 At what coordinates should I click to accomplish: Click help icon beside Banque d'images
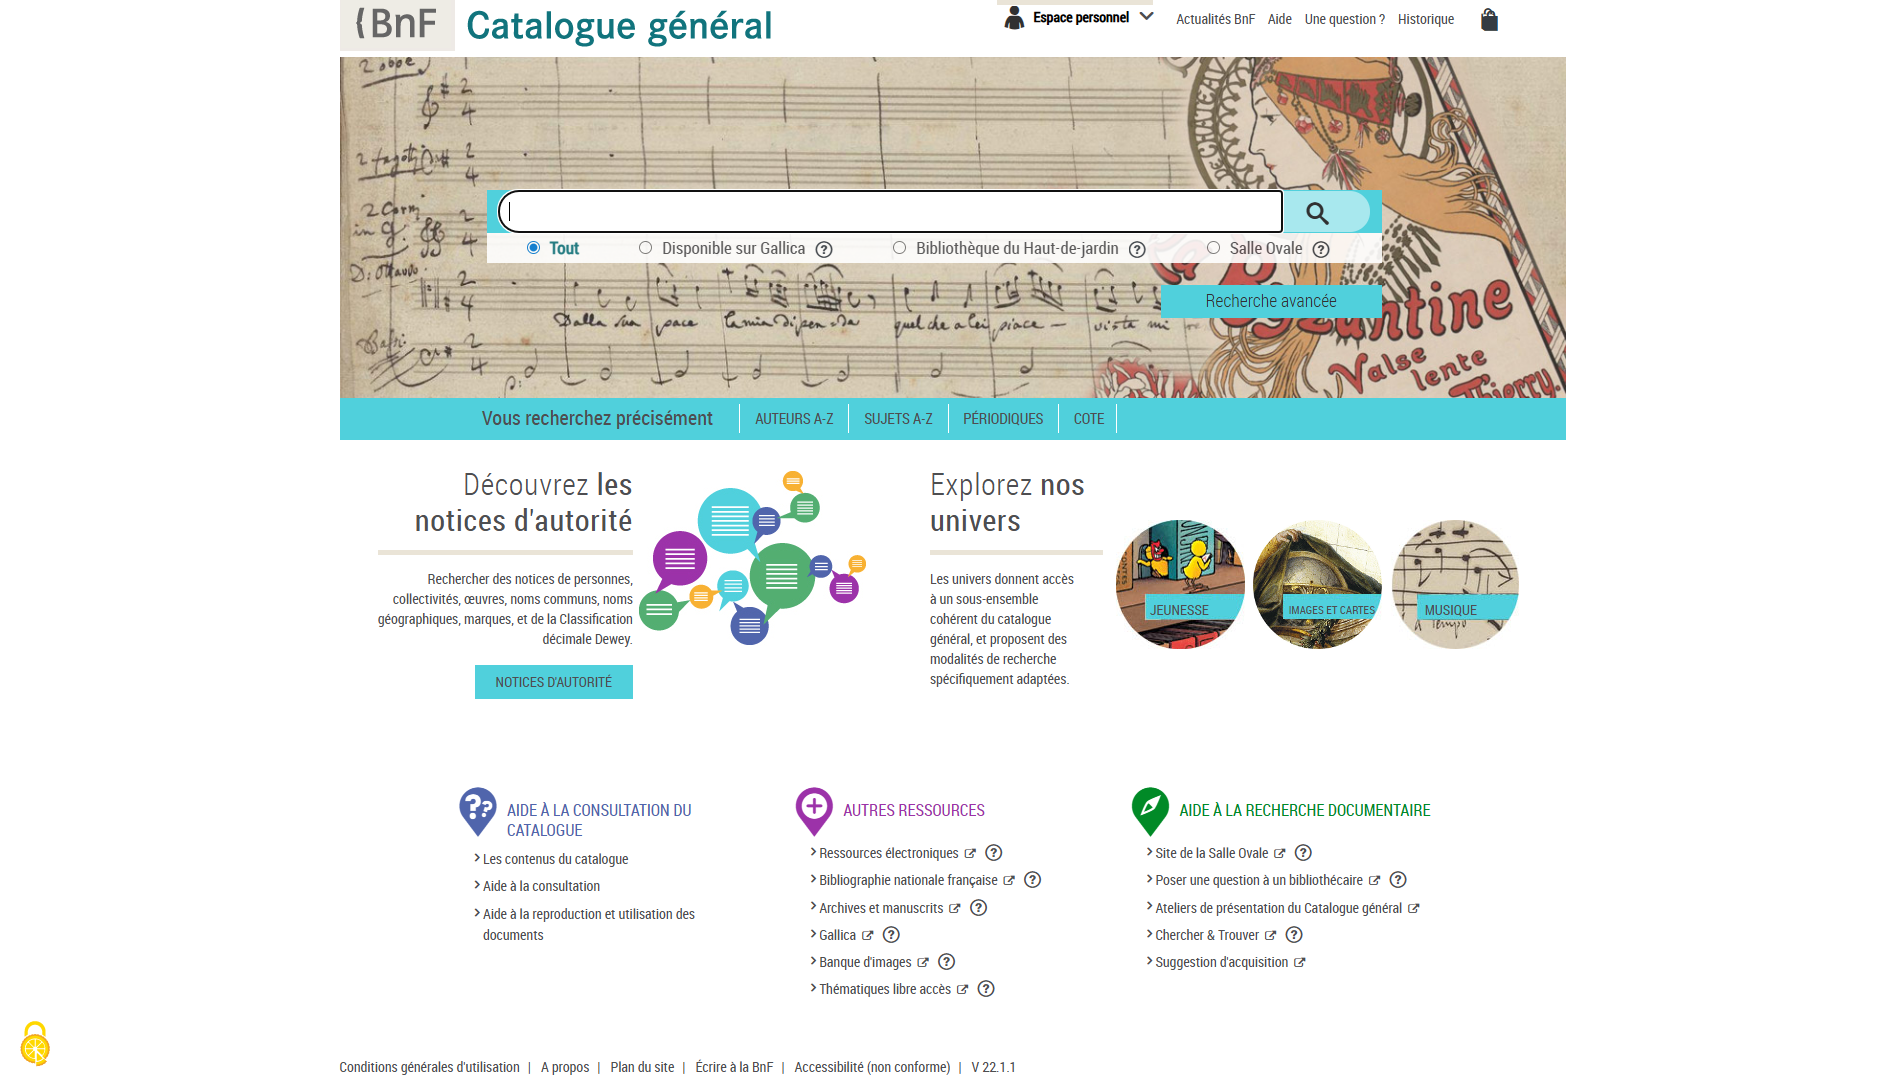click(x=946, y=962)
